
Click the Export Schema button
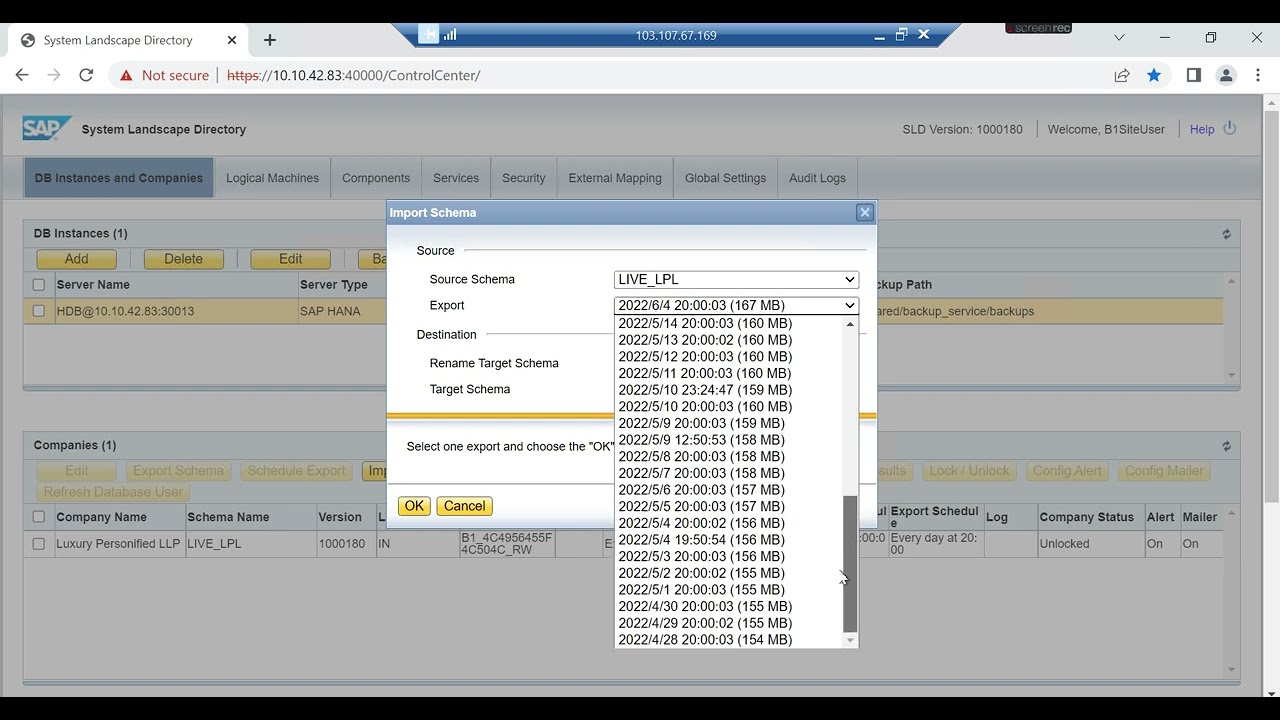coord(178,471)
